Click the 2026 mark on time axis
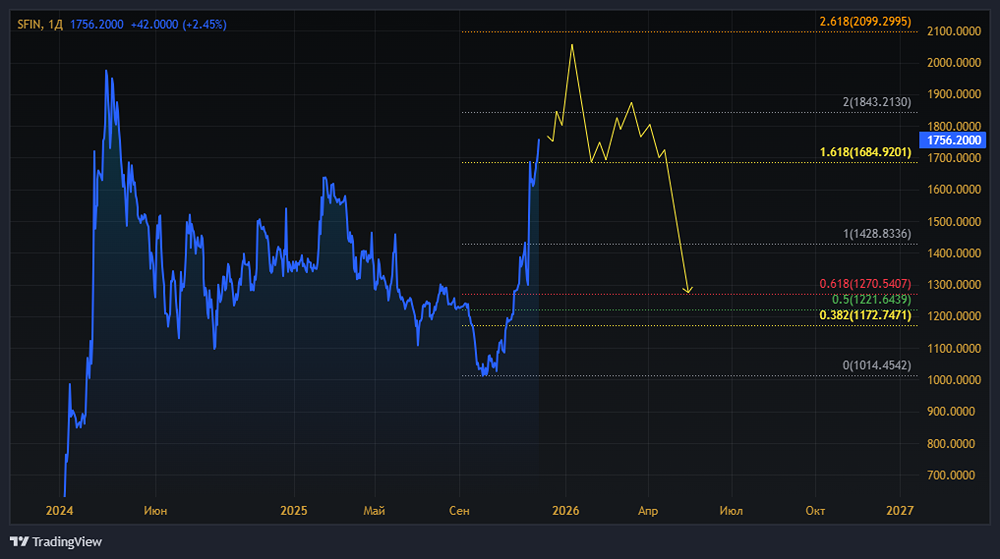Image resolution: width=1000 pixels, height=559 pixels. (x=565, y=510)
